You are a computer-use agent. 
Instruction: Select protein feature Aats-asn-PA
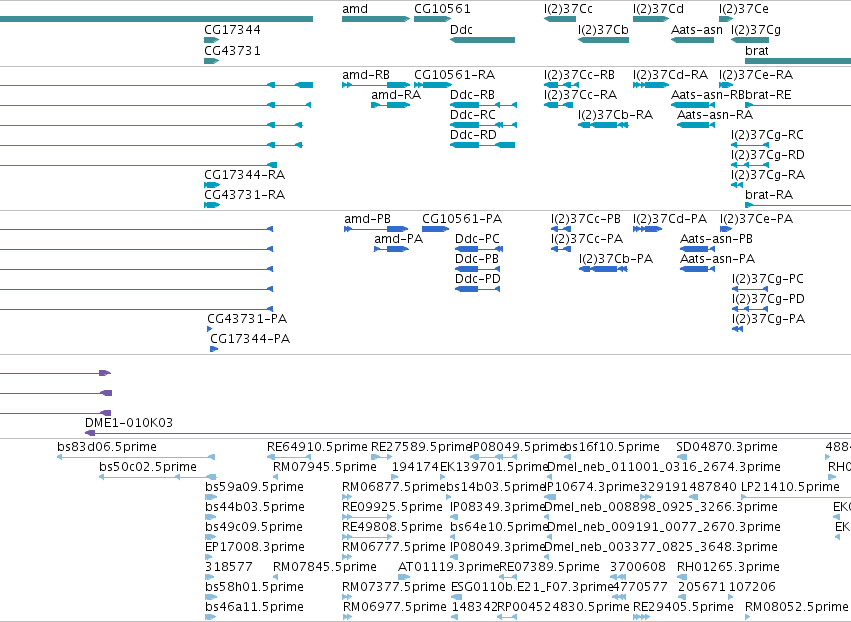tap(697, 269)
